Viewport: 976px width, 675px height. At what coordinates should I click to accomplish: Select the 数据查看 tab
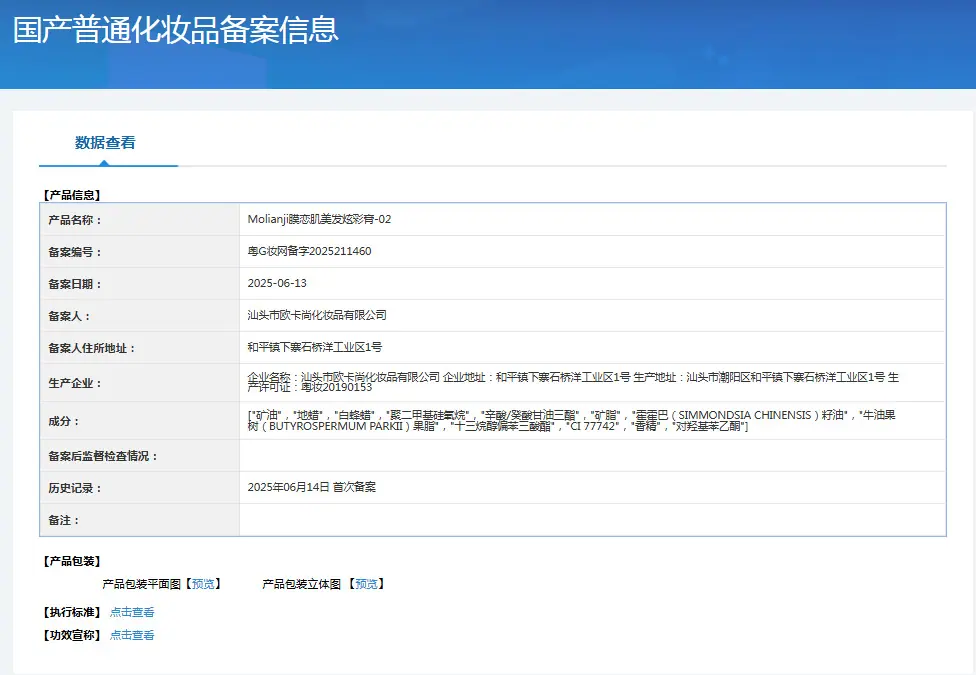click(x=105, y=143)
